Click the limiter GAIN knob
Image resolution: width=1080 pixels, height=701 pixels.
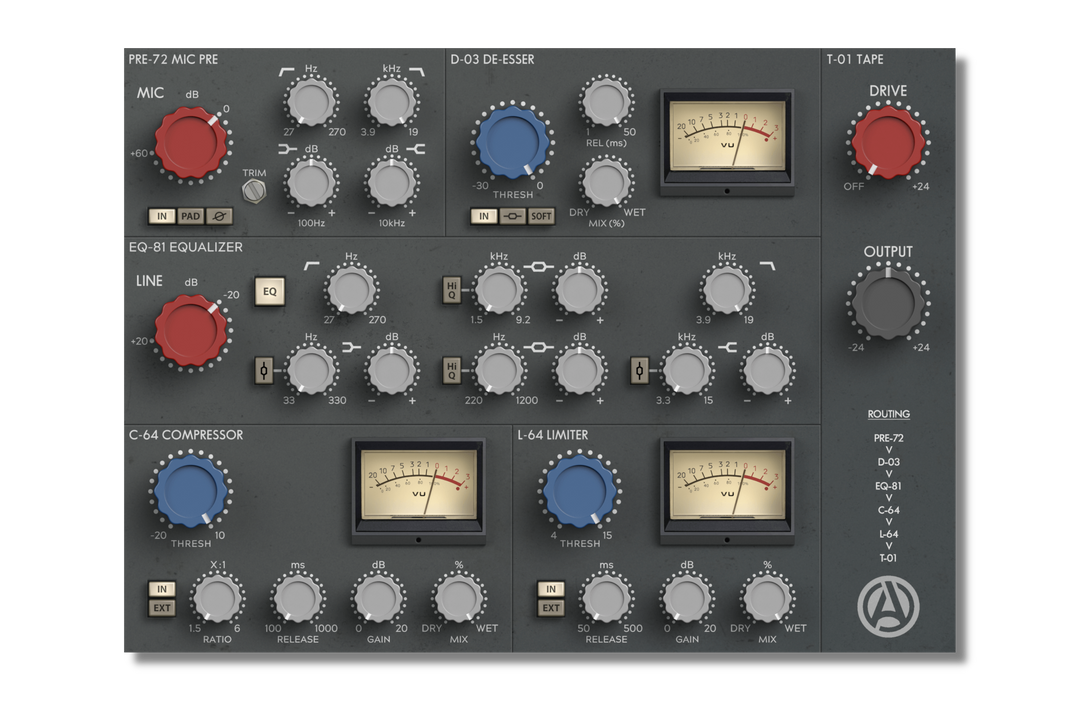pyautogui.click(x=687, y=598)
